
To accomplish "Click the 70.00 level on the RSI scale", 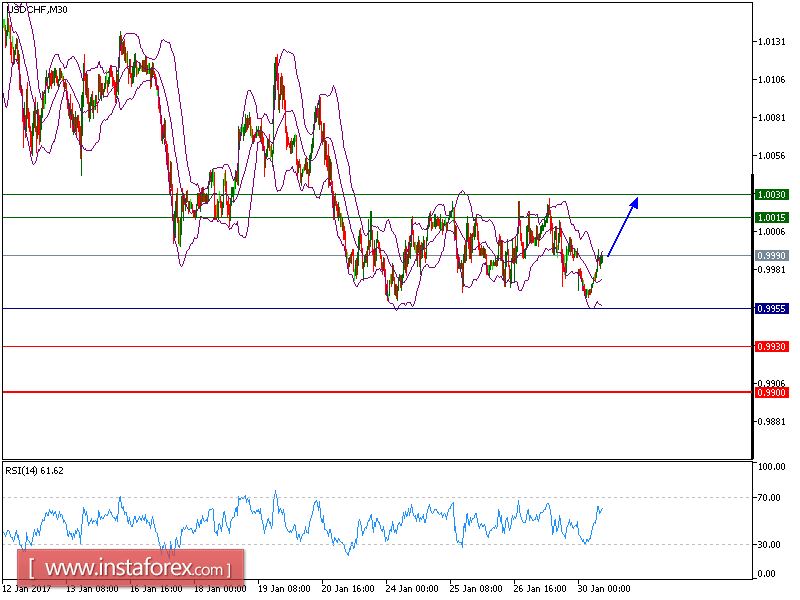I will coord(770,497).
